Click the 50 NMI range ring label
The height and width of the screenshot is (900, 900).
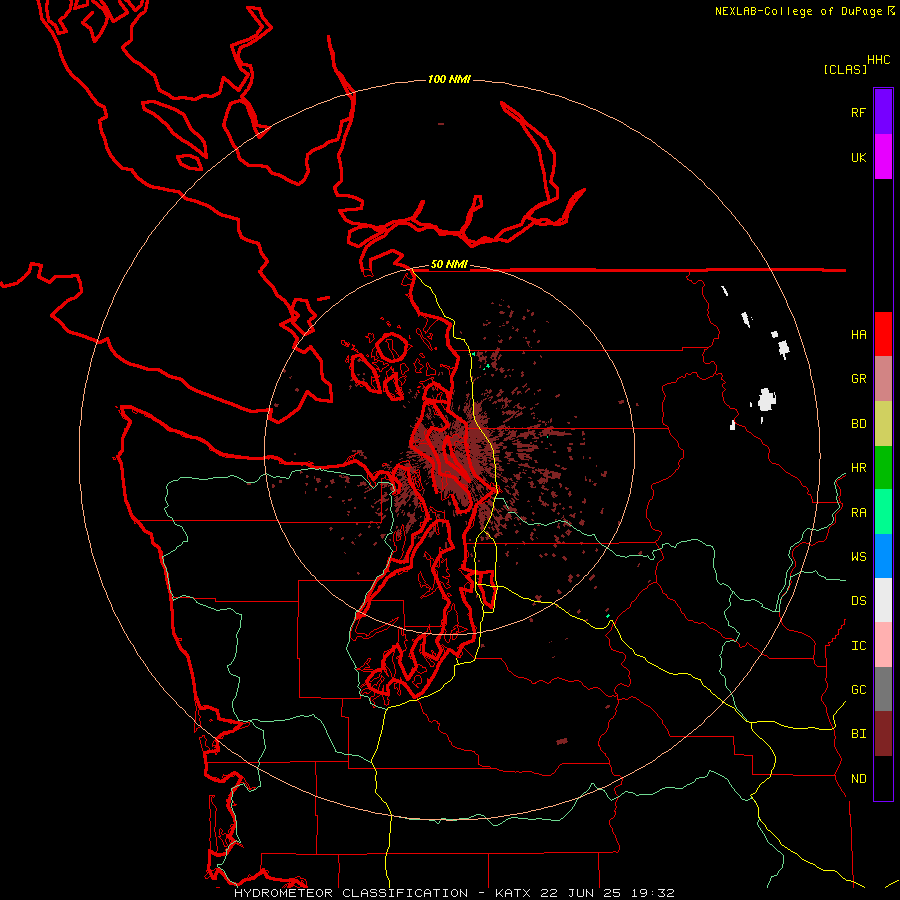[449, 264]
